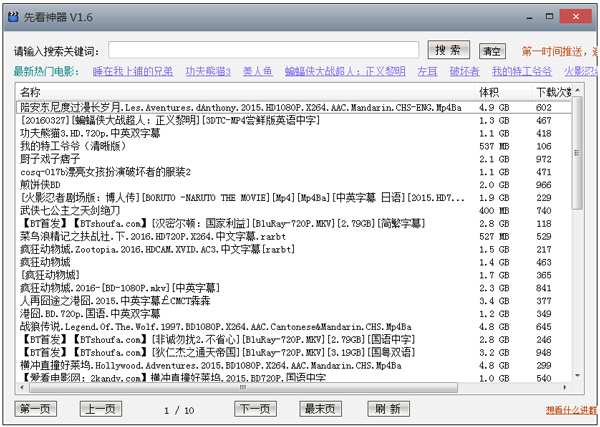
Task: Select row [疯狂动物城] with brackets
Action: click(x=294, y=275)
